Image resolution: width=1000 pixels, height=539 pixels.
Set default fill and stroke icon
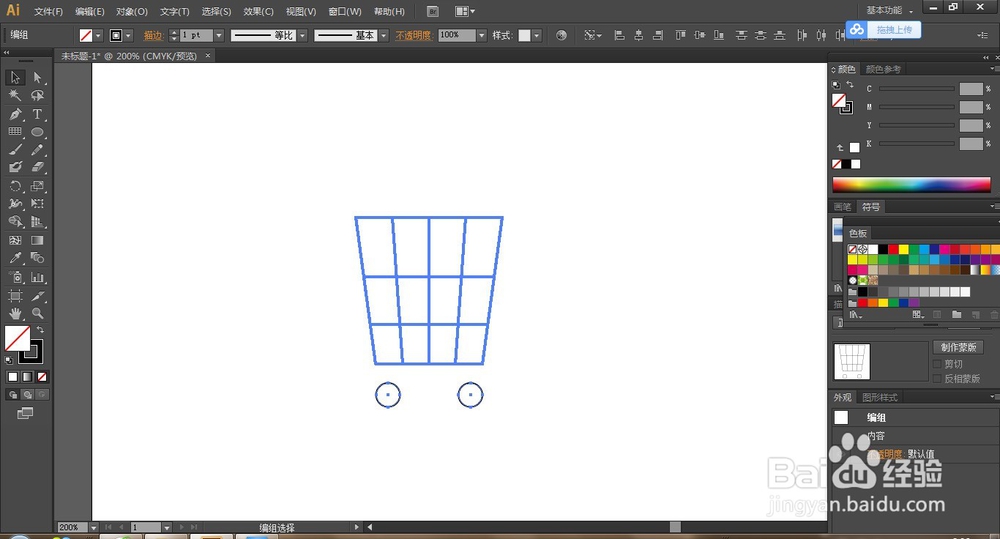[9, 360]
